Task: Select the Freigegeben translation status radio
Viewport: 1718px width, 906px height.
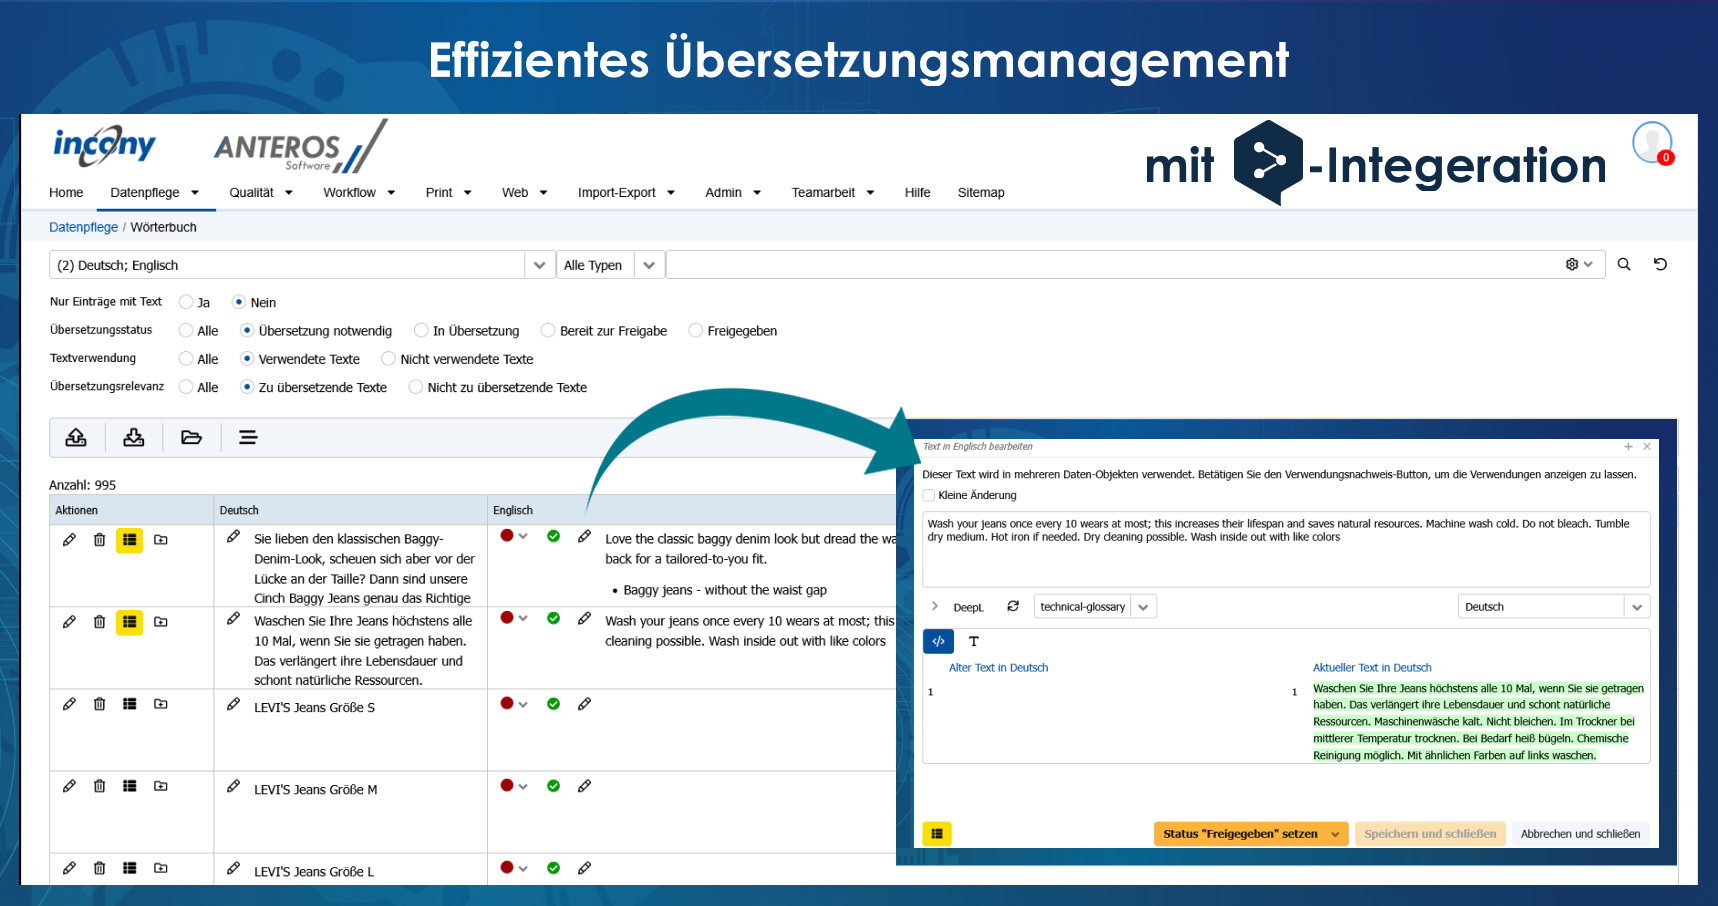Action: [696, 331]
